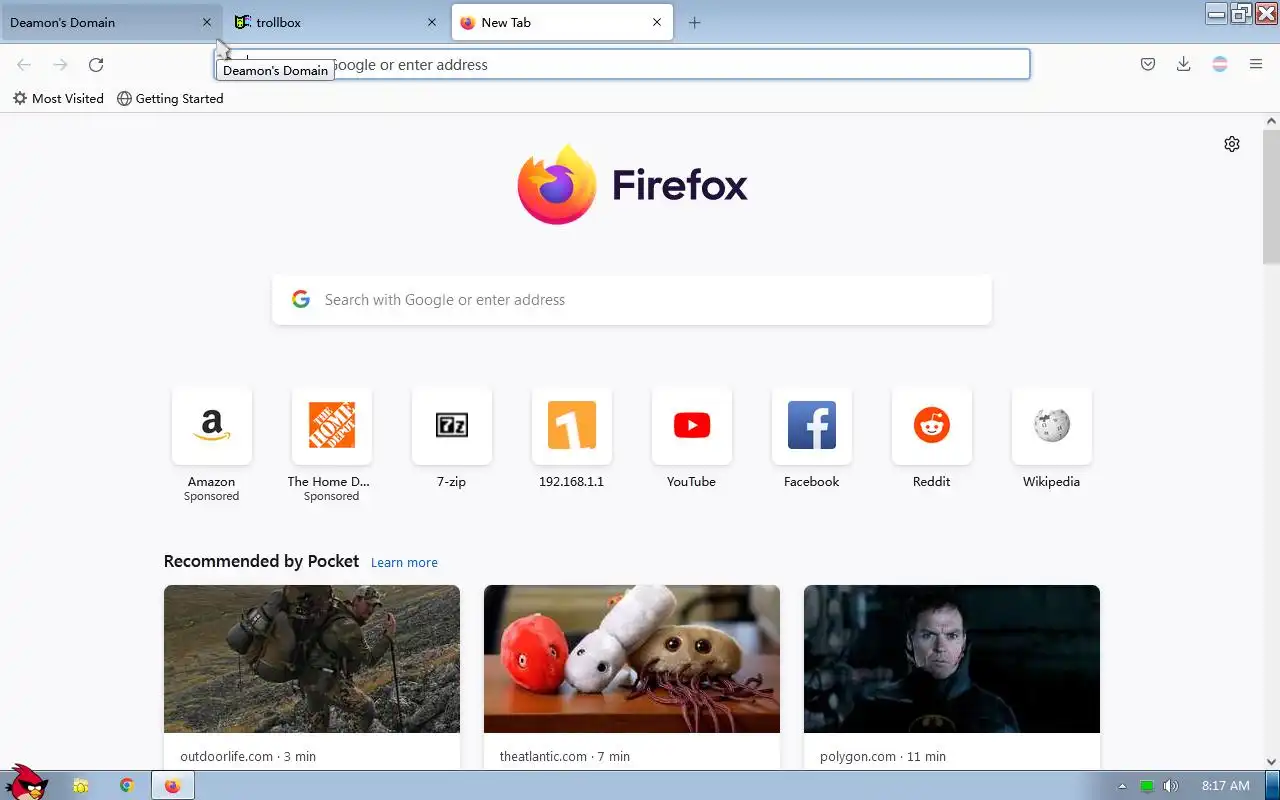Click the vertical page scrollbar thumb
1280x800 pixels.
click(1271, 196)
